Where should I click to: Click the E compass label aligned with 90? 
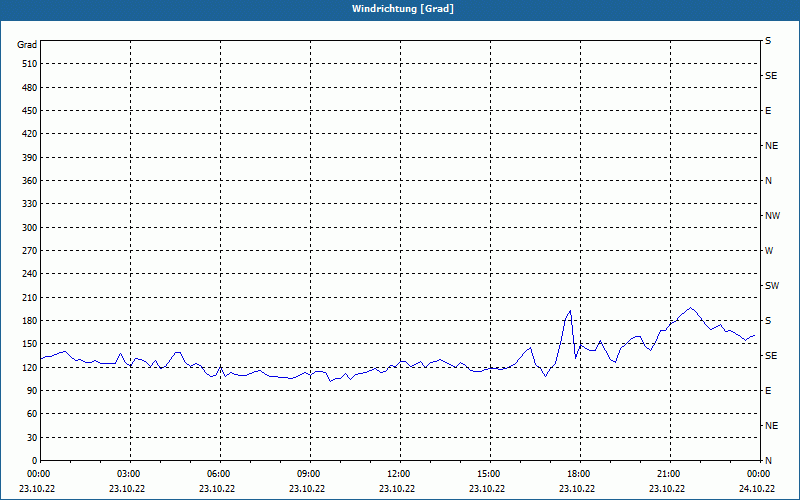768,391
